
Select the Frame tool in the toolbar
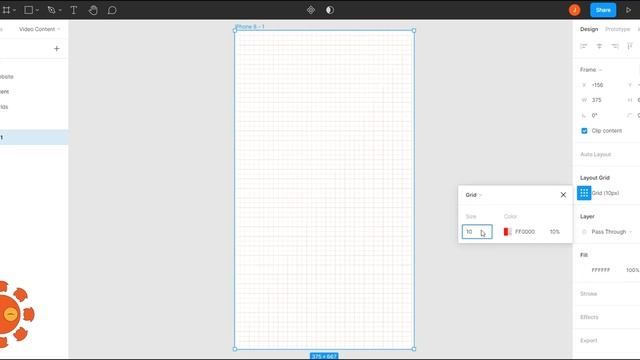[6, 10]
